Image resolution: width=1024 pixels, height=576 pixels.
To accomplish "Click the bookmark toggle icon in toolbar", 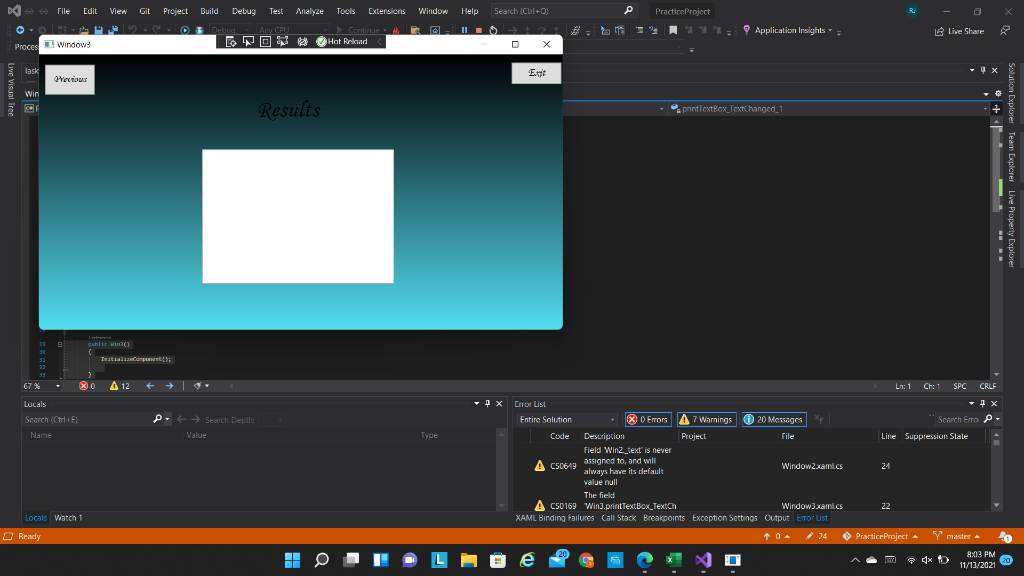I will pyautogui.click(x=673, y=30).
